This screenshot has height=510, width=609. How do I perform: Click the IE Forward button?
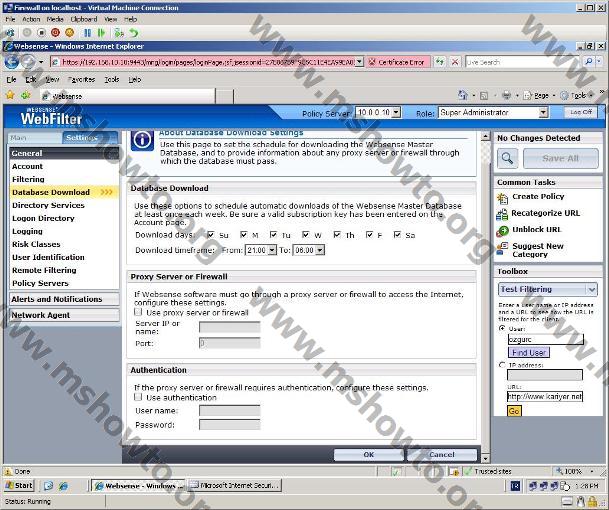[x=28, y=62]
